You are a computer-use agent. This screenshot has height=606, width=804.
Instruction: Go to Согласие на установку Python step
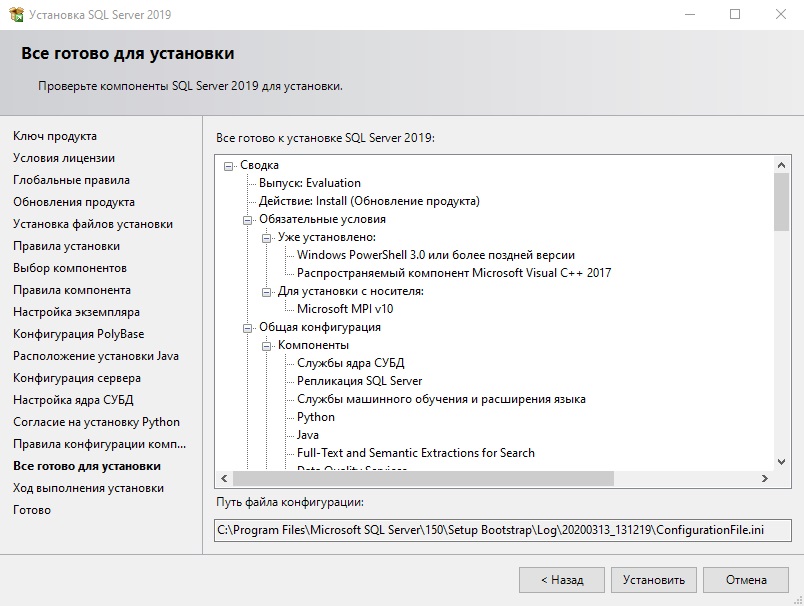pos(96,422)
